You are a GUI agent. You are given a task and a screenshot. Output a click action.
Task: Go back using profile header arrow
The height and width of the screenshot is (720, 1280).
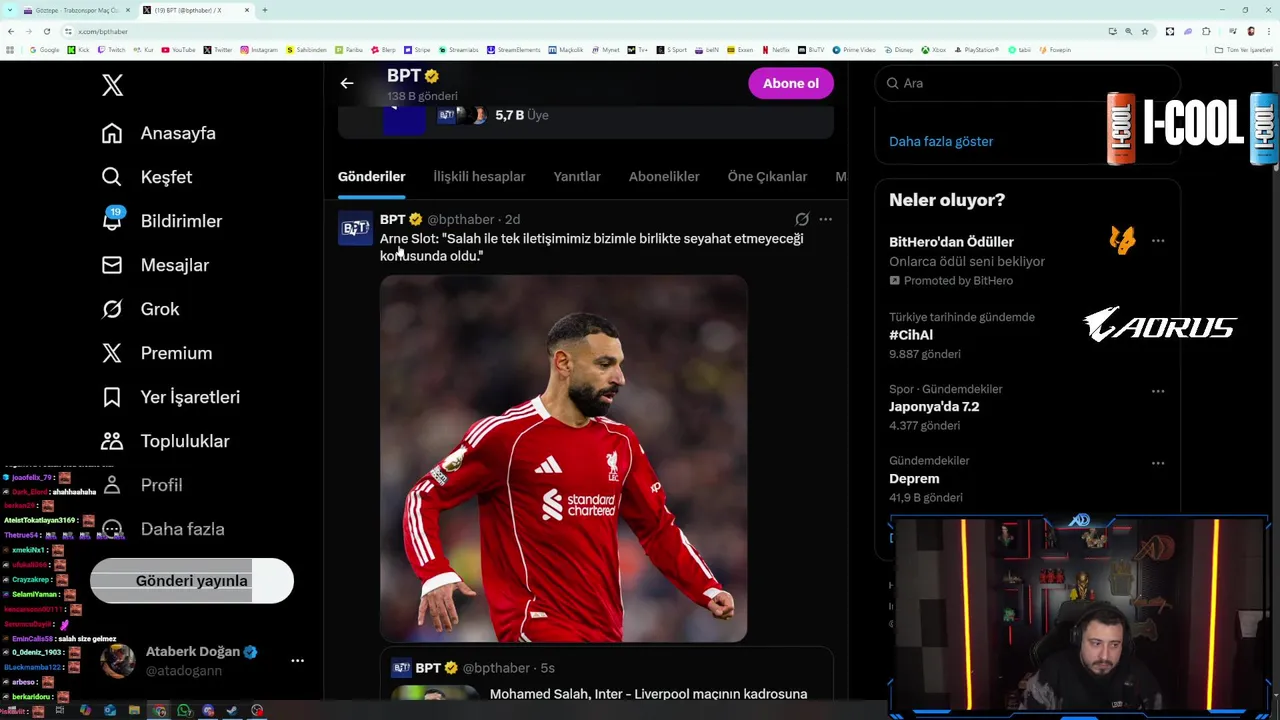tap(347, 83)
